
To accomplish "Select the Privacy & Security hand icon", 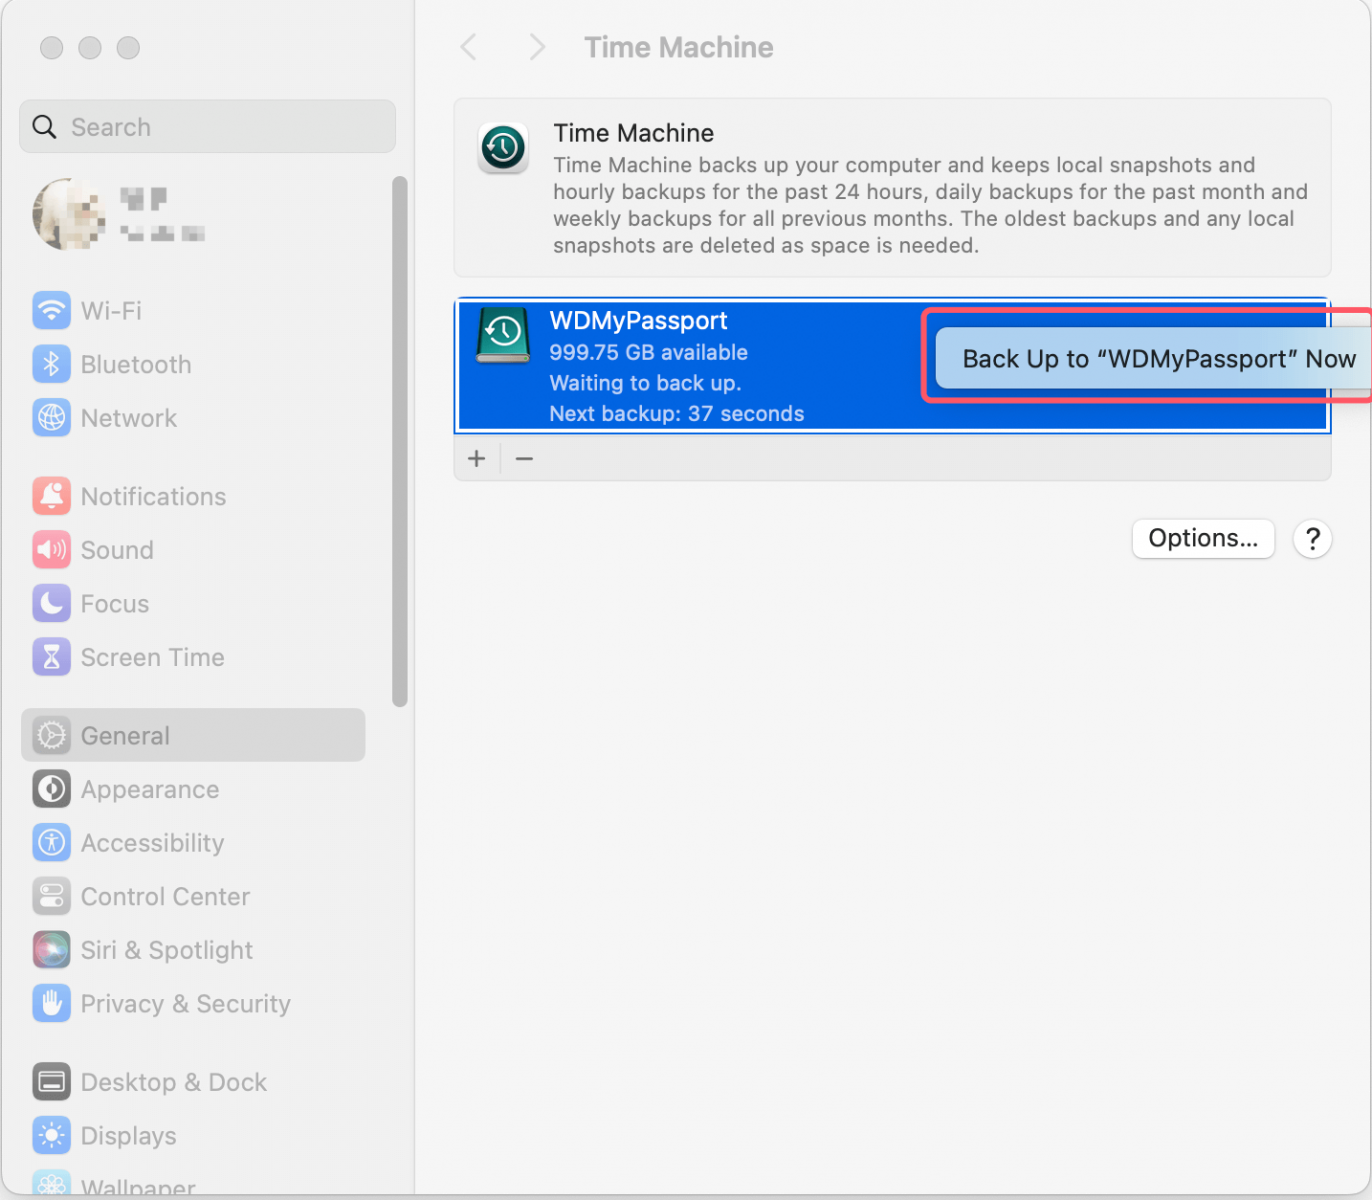I will (x=51, y=1004).
